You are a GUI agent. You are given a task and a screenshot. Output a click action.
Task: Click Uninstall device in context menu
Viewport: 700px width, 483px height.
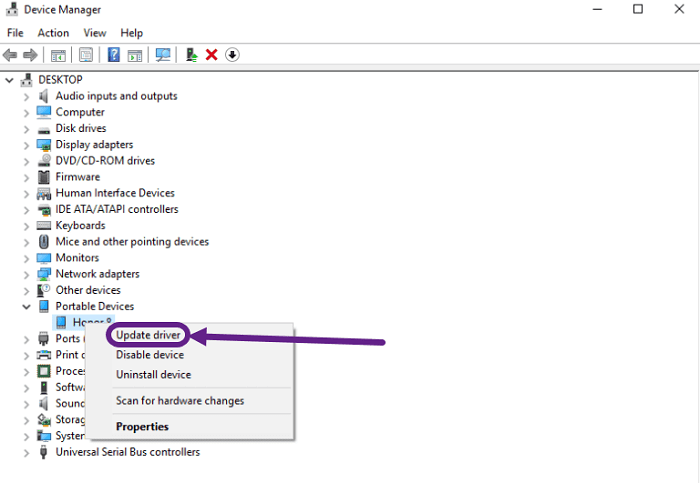click(153, 375)
